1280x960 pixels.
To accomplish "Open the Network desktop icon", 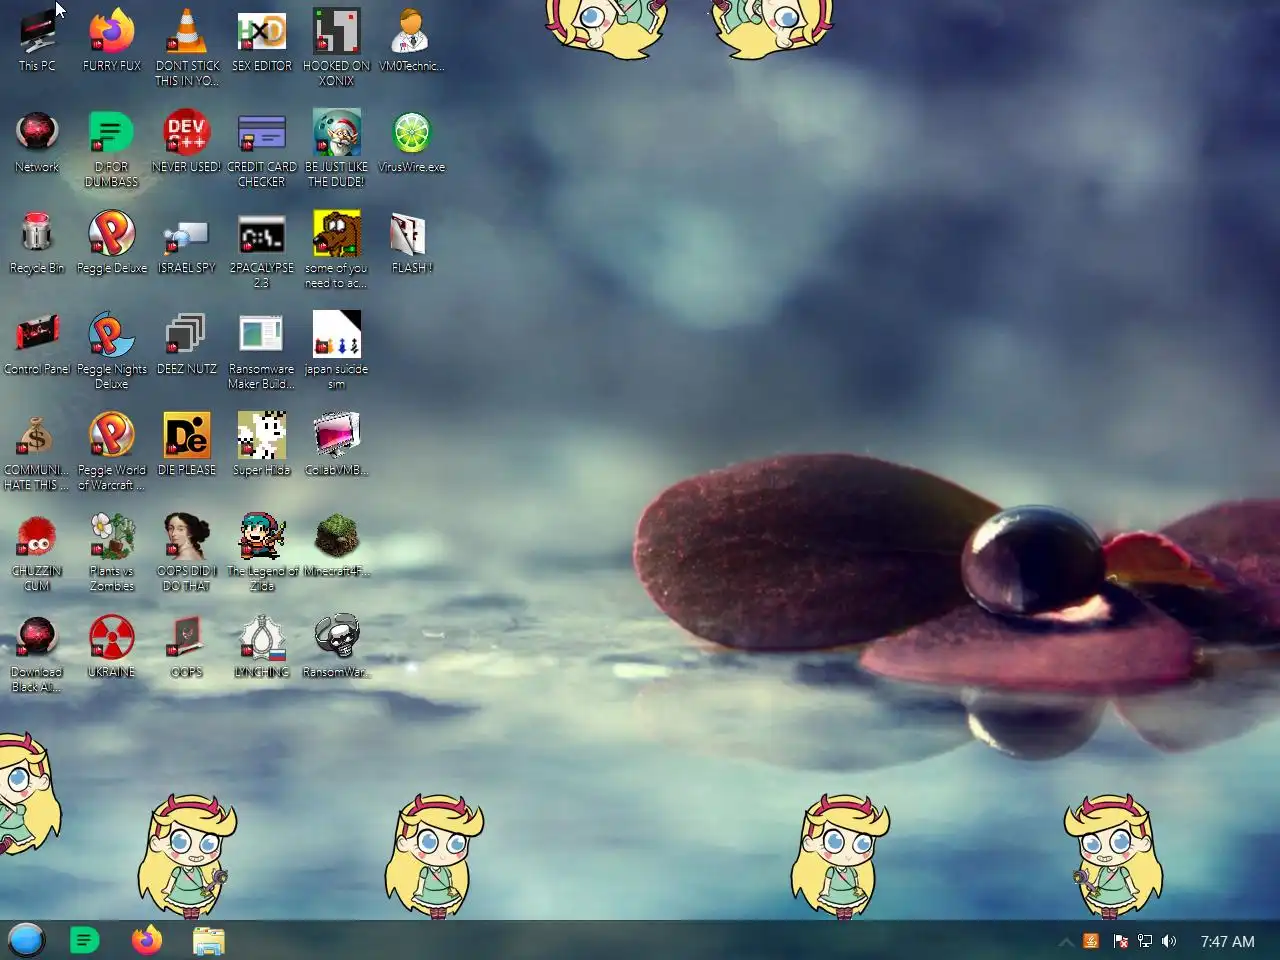I will click(x=37, y=141).
